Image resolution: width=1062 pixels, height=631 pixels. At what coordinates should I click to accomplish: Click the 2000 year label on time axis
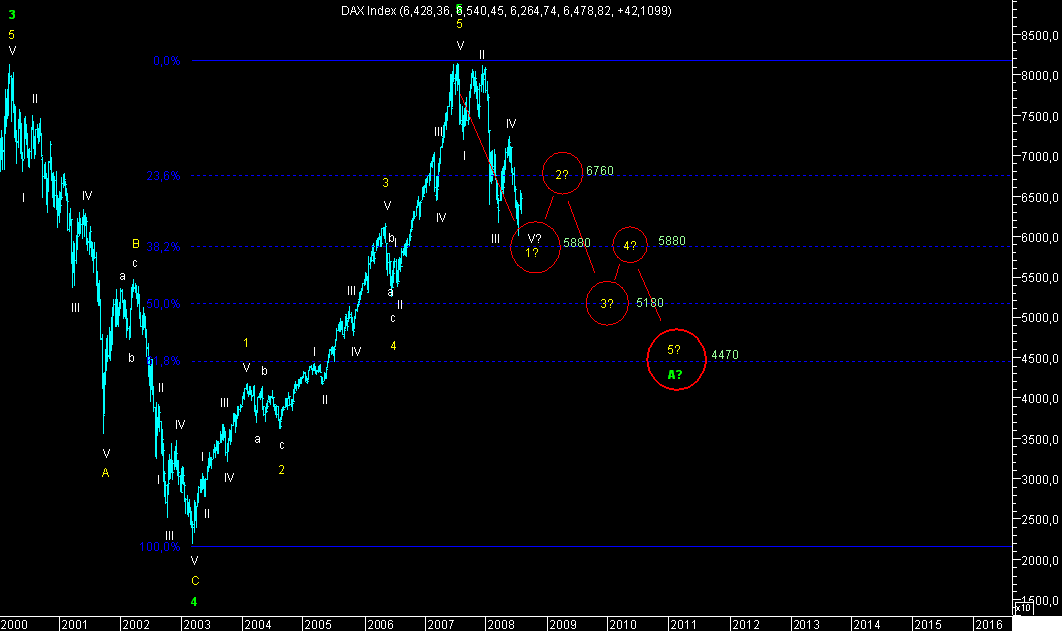point(14,624)
